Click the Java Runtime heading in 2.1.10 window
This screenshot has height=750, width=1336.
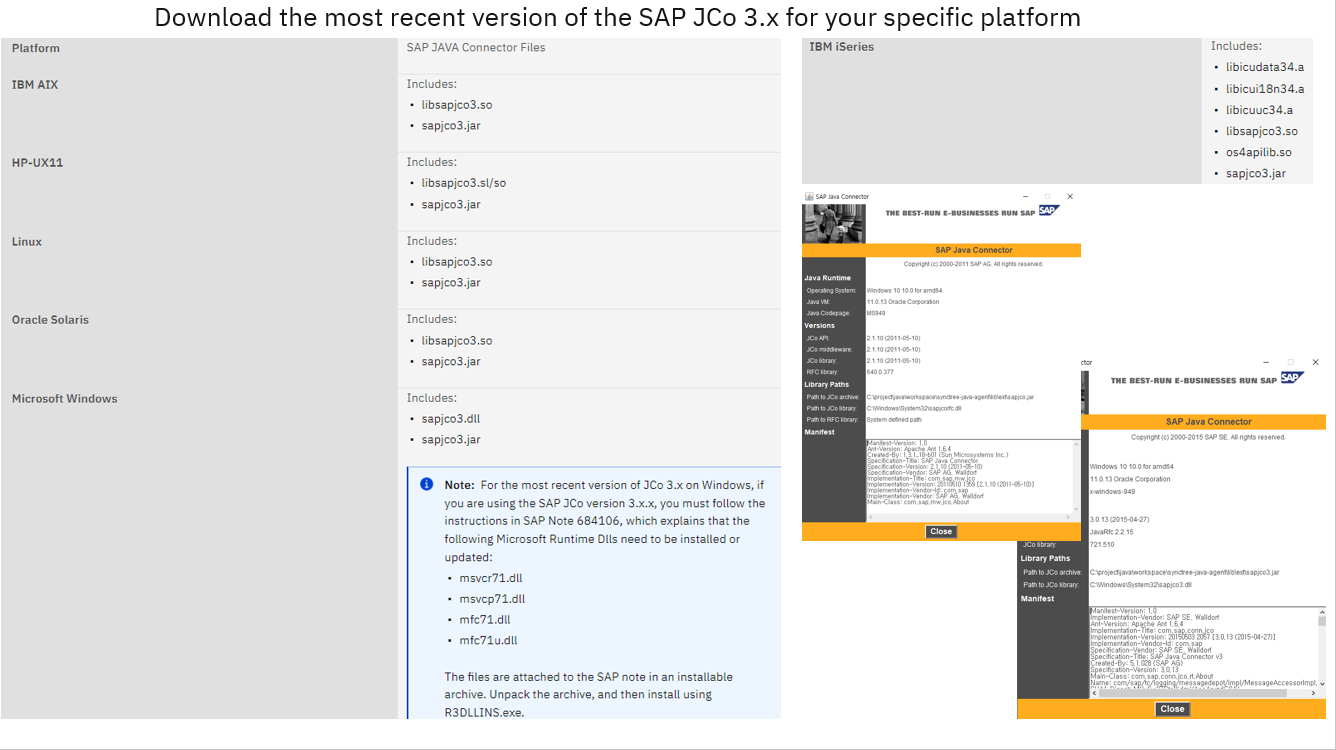(x=828, y=278)
